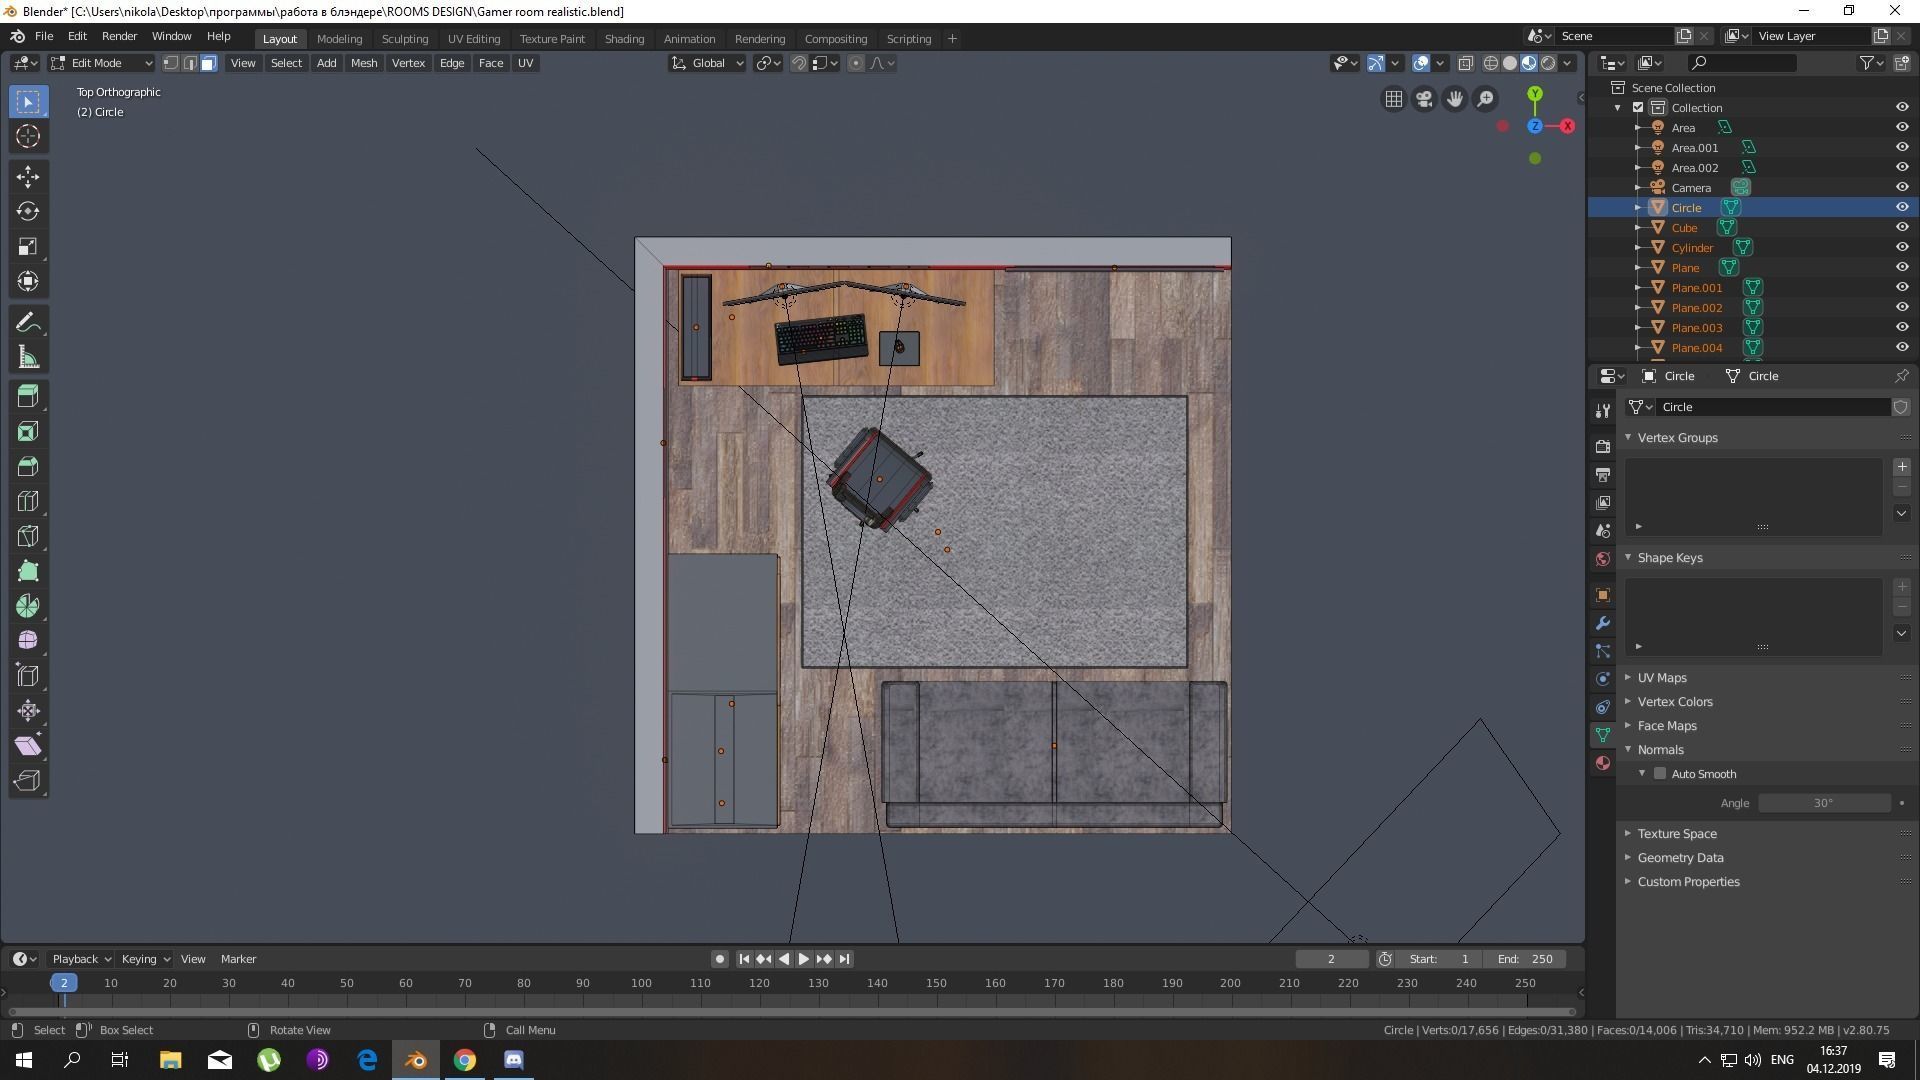Select the Move tool
The height and width of the screenshot is (1080, 1920).
pos(28,177)
